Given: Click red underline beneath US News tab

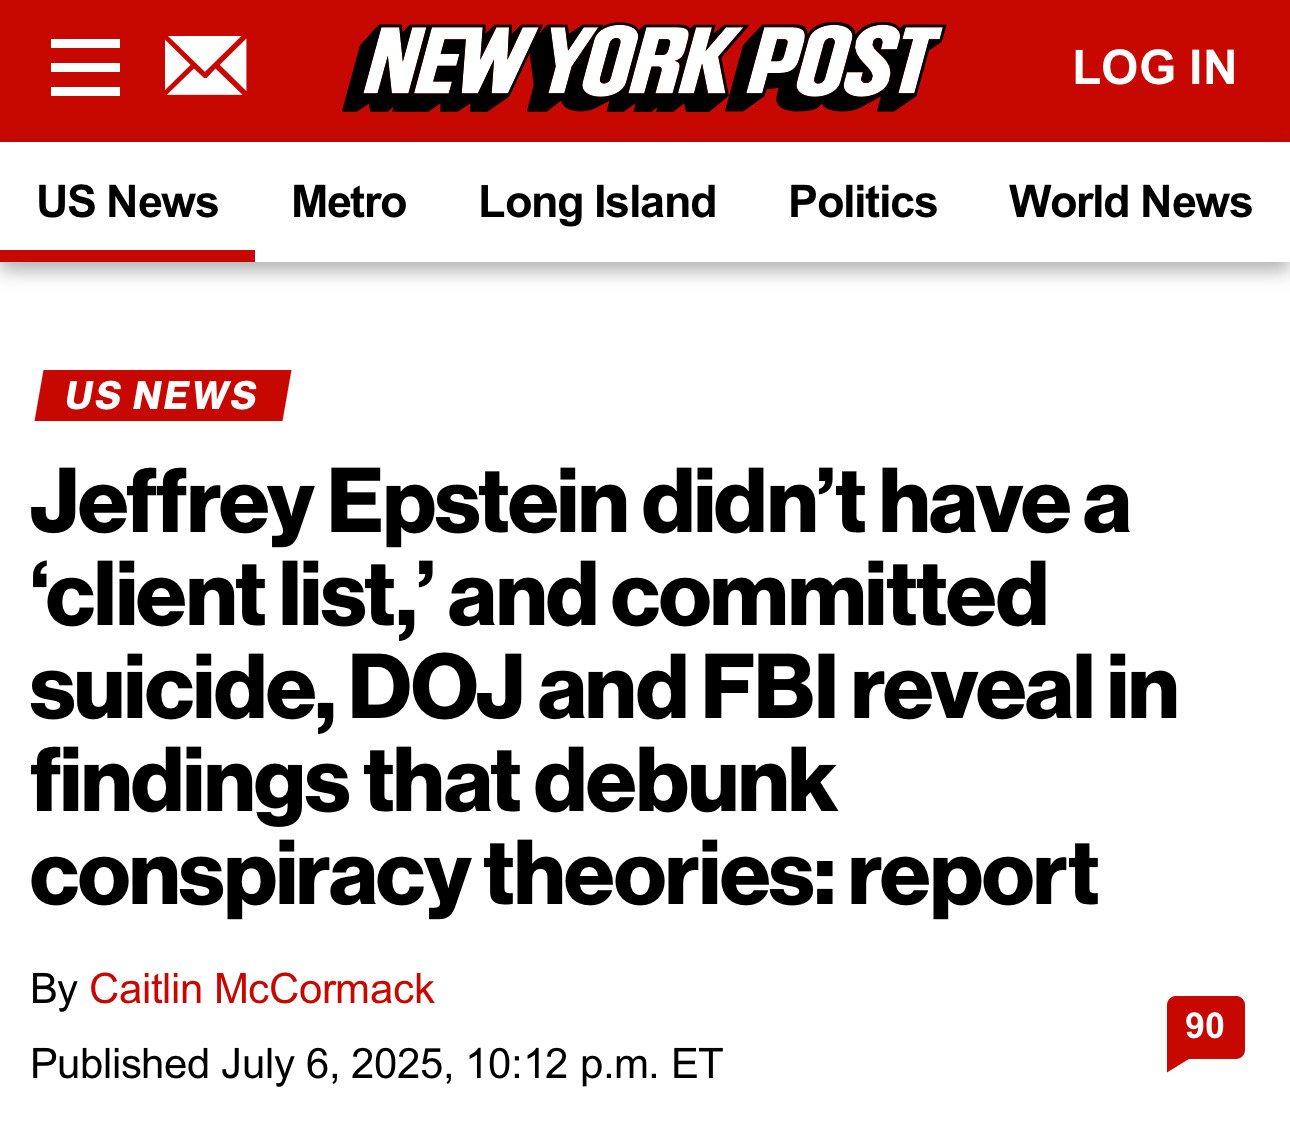Looking at the screenshot, I should pos(127,256).
